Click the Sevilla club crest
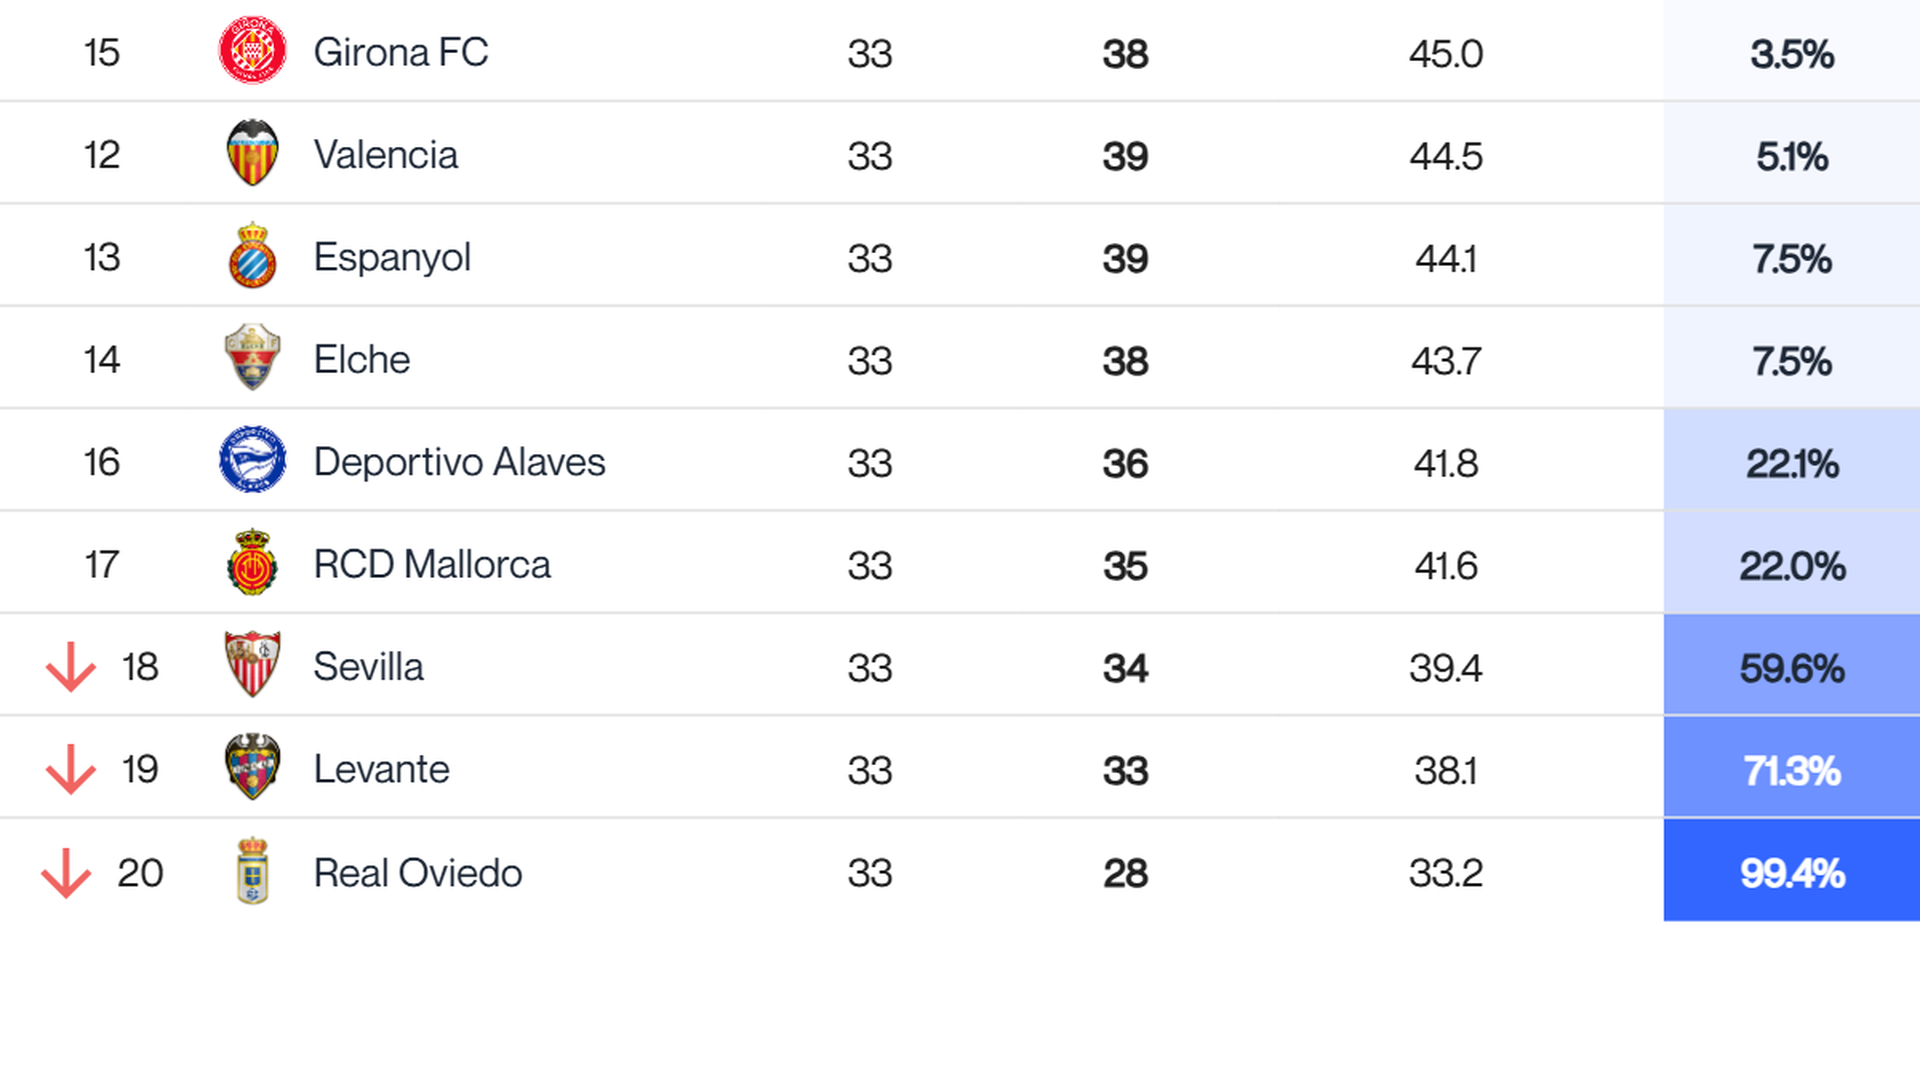Viewport: 1920px width, 1080px height. coord(252,665)
